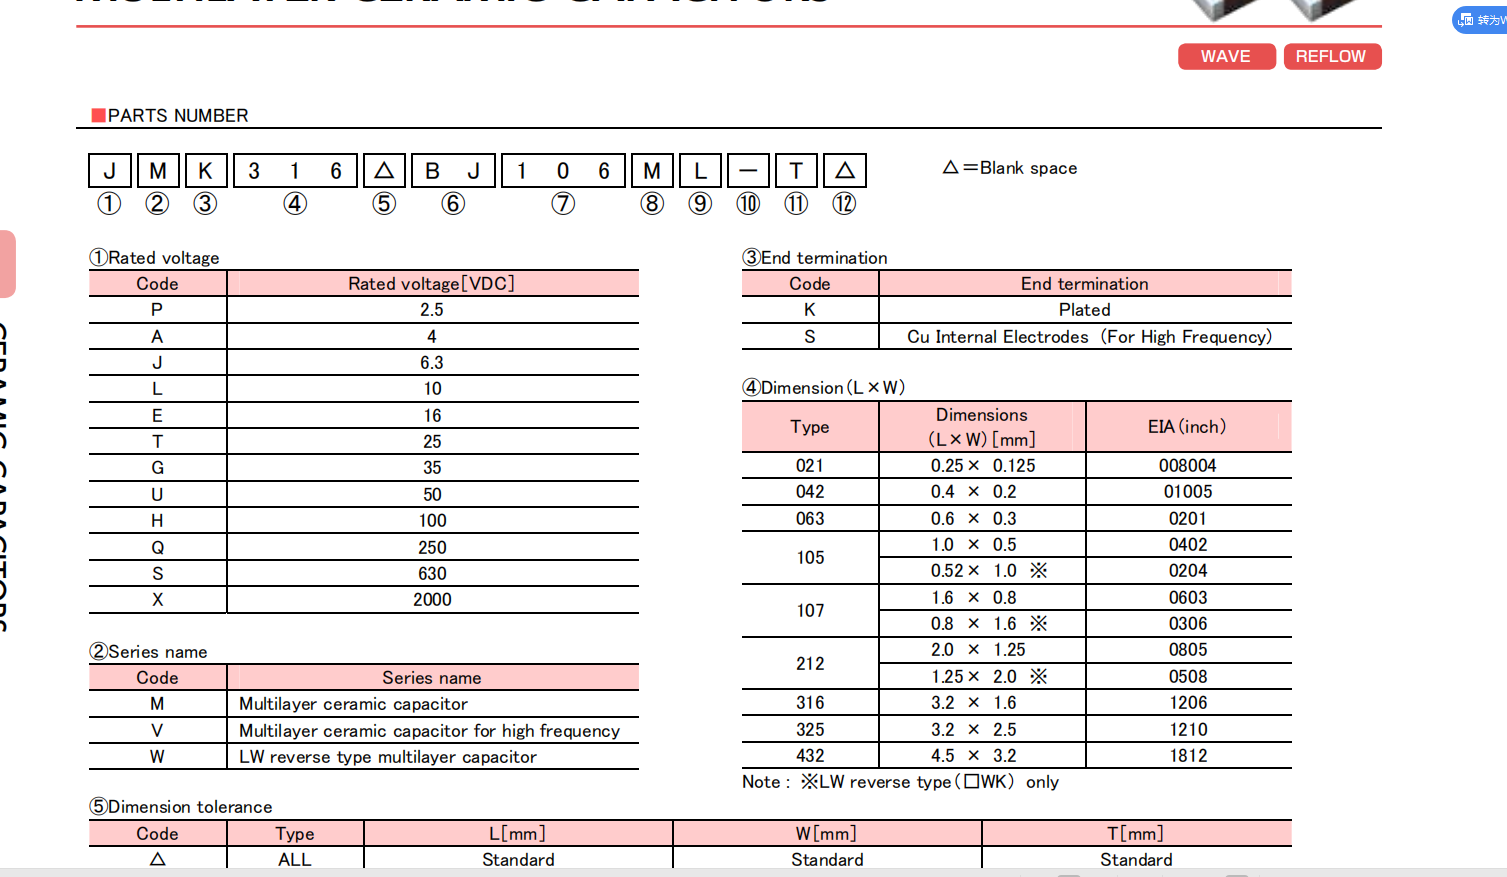Click the EIA value 0306
Image resolution: width=1507 pixels, height=877 pixels.
[1188, 624]
